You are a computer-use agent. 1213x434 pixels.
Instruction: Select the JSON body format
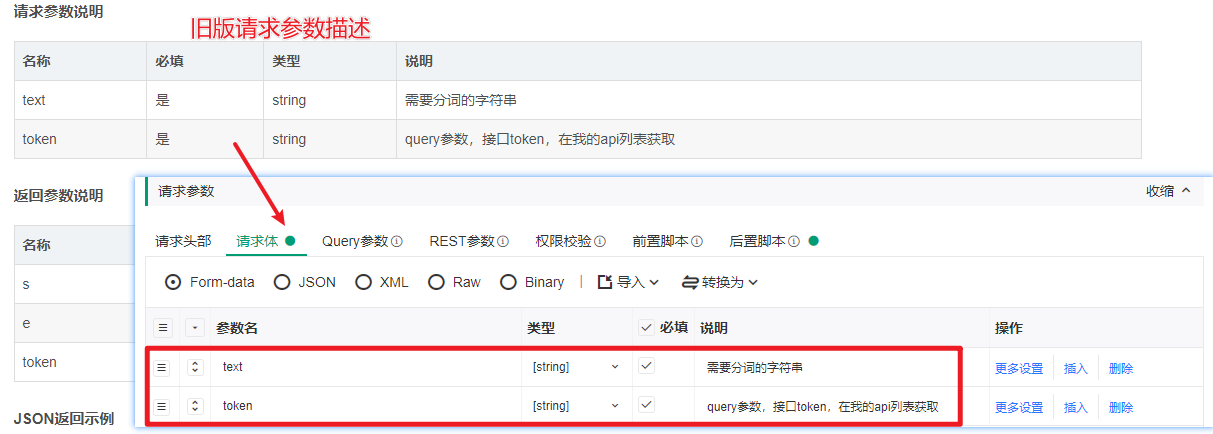click(x=282, y=282)
